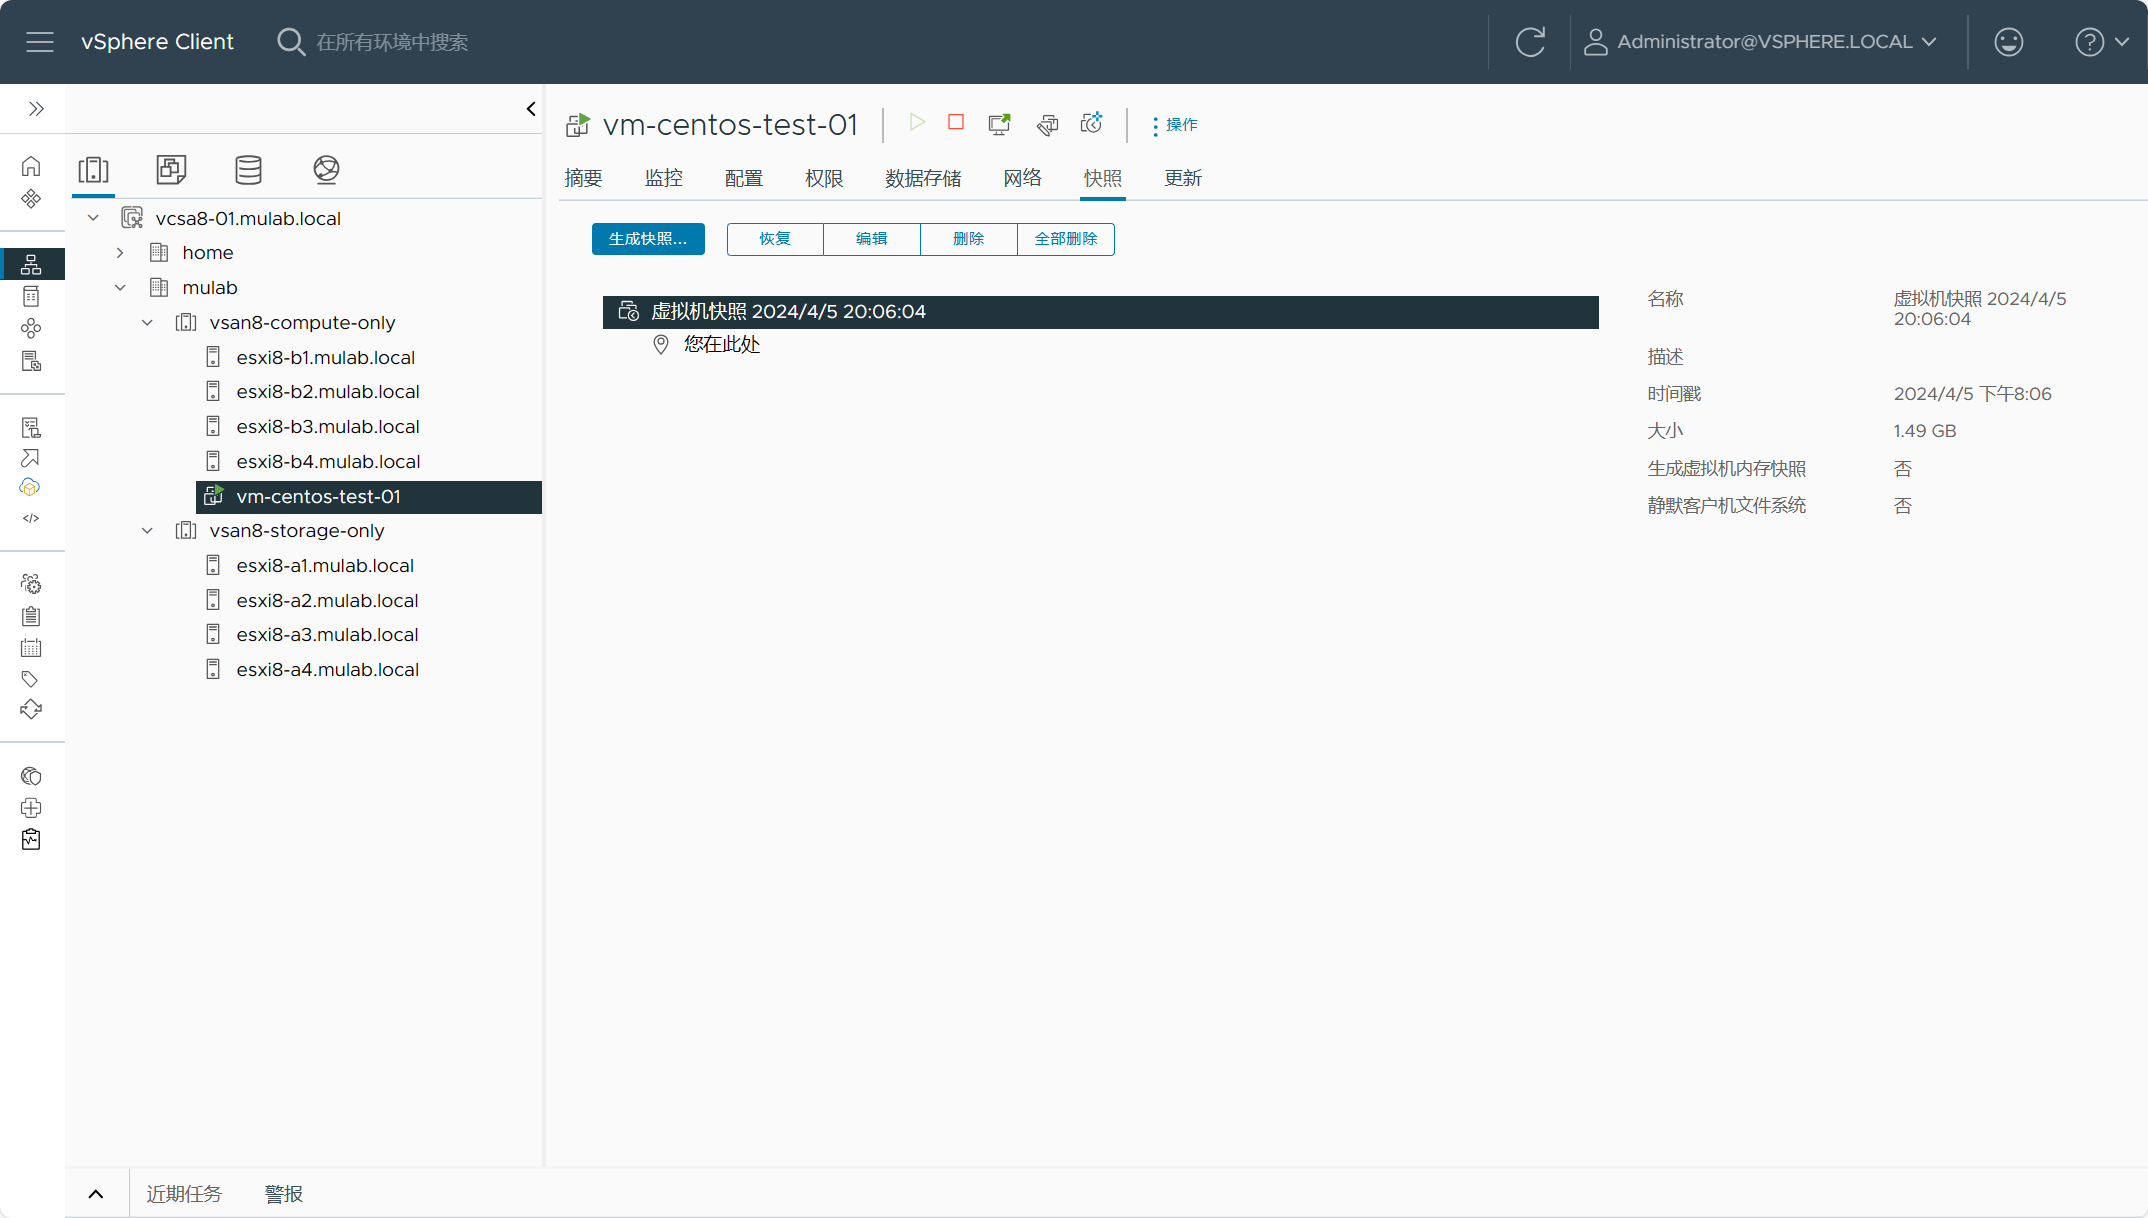Viewport: 2148px width, 1218px height.
Task: Expand the left sidebar with double chevron
Action: (x=36, y=108)
